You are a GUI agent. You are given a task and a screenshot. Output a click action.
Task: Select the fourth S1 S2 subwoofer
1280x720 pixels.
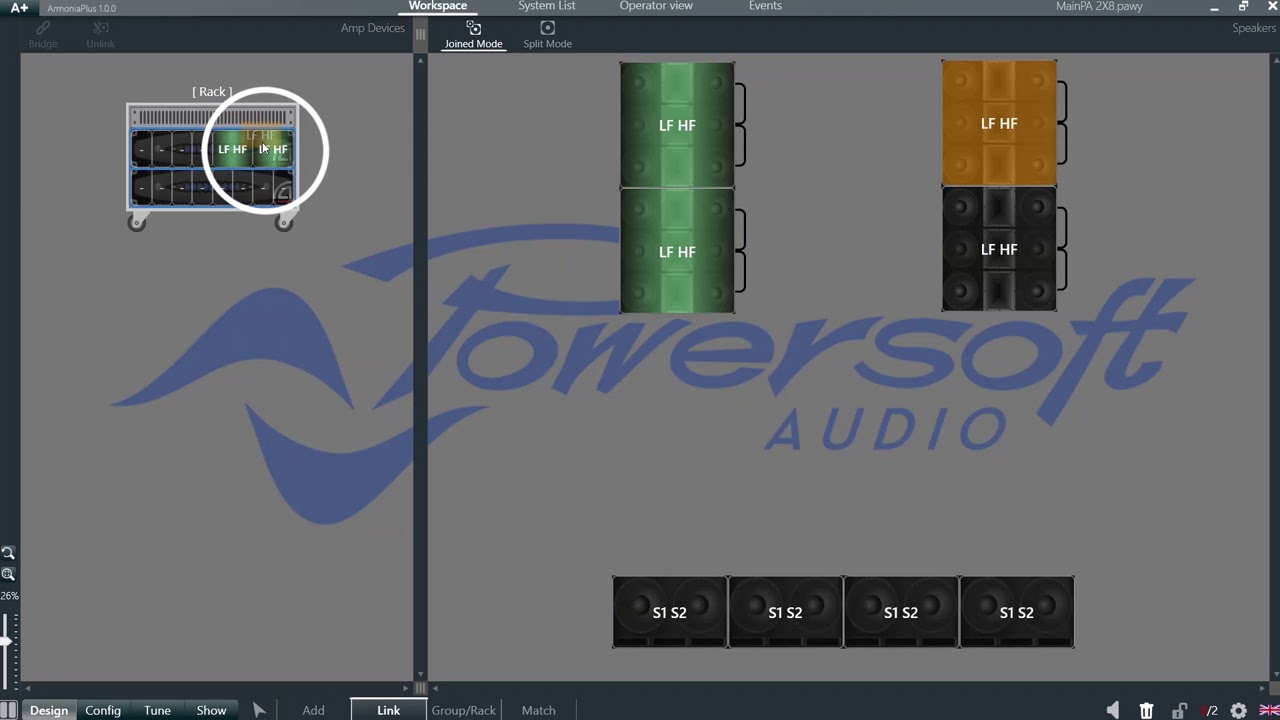1017,612
